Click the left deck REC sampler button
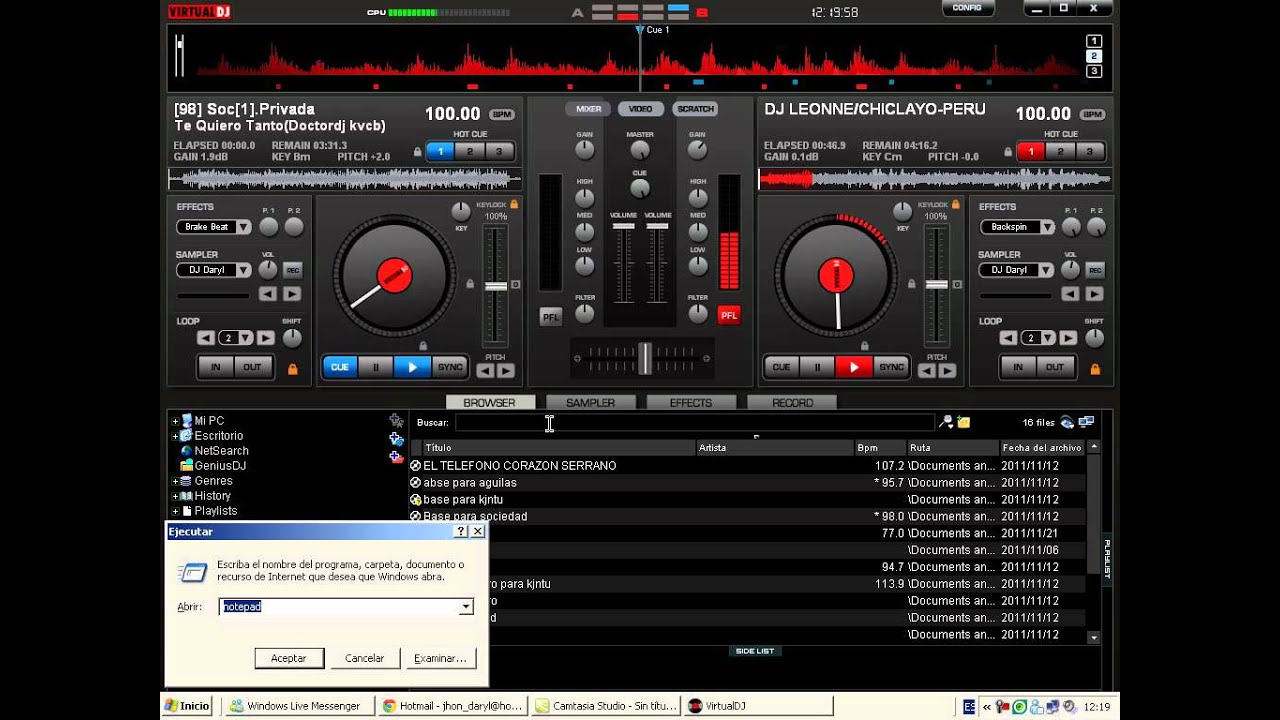Screen dimensions: 1280x720 [x=293, y=270]
